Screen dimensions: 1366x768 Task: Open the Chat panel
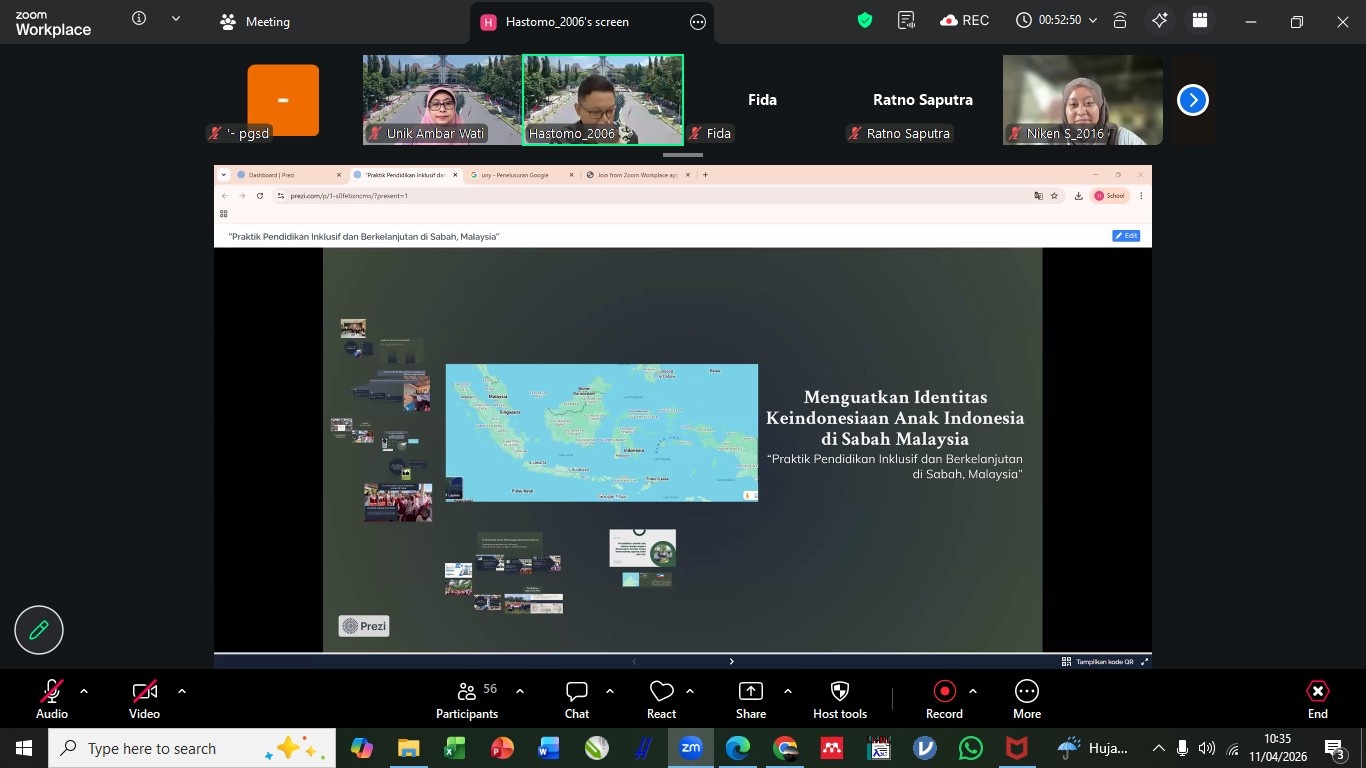(577, 699)
